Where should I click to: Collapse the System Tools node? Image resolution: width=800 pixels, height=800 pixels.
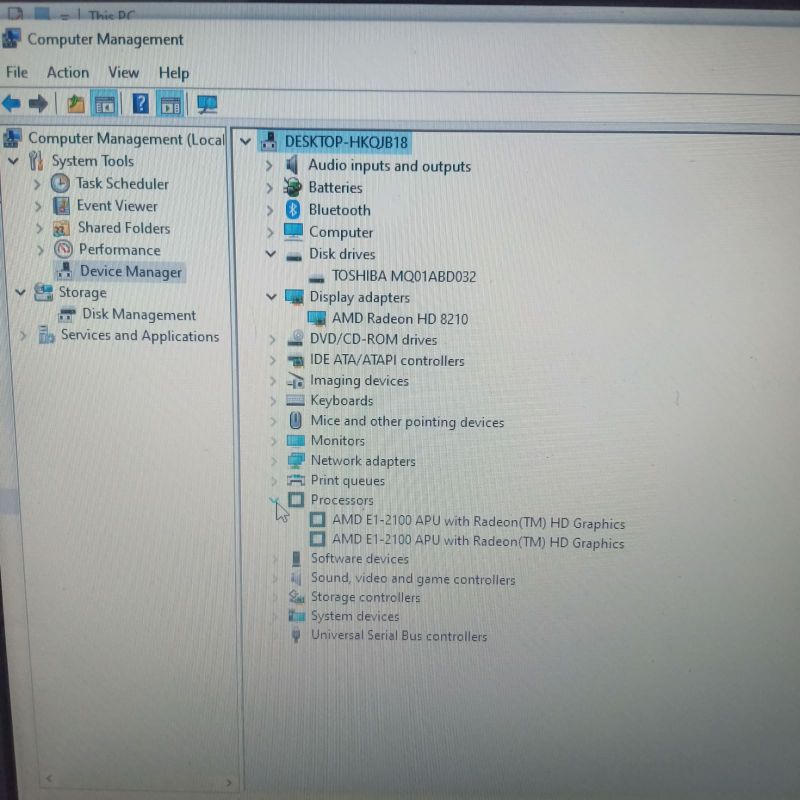tap(14, 161)
